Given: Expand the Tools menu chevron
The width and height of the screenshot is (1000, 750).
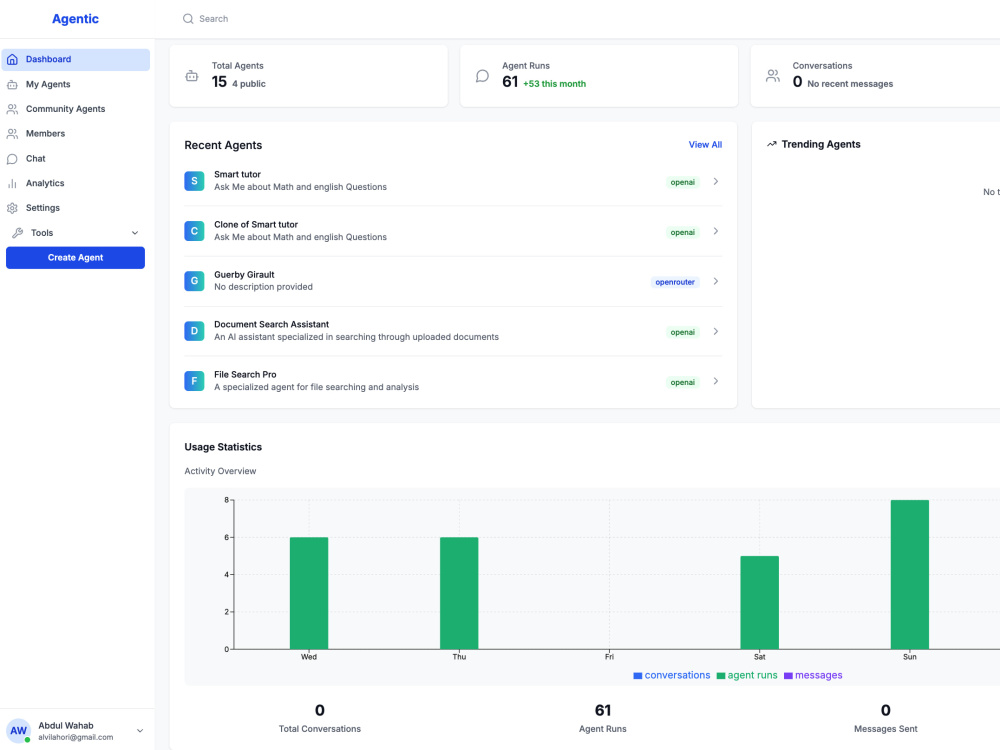Looking at the screenshot, I should (135, 233).
